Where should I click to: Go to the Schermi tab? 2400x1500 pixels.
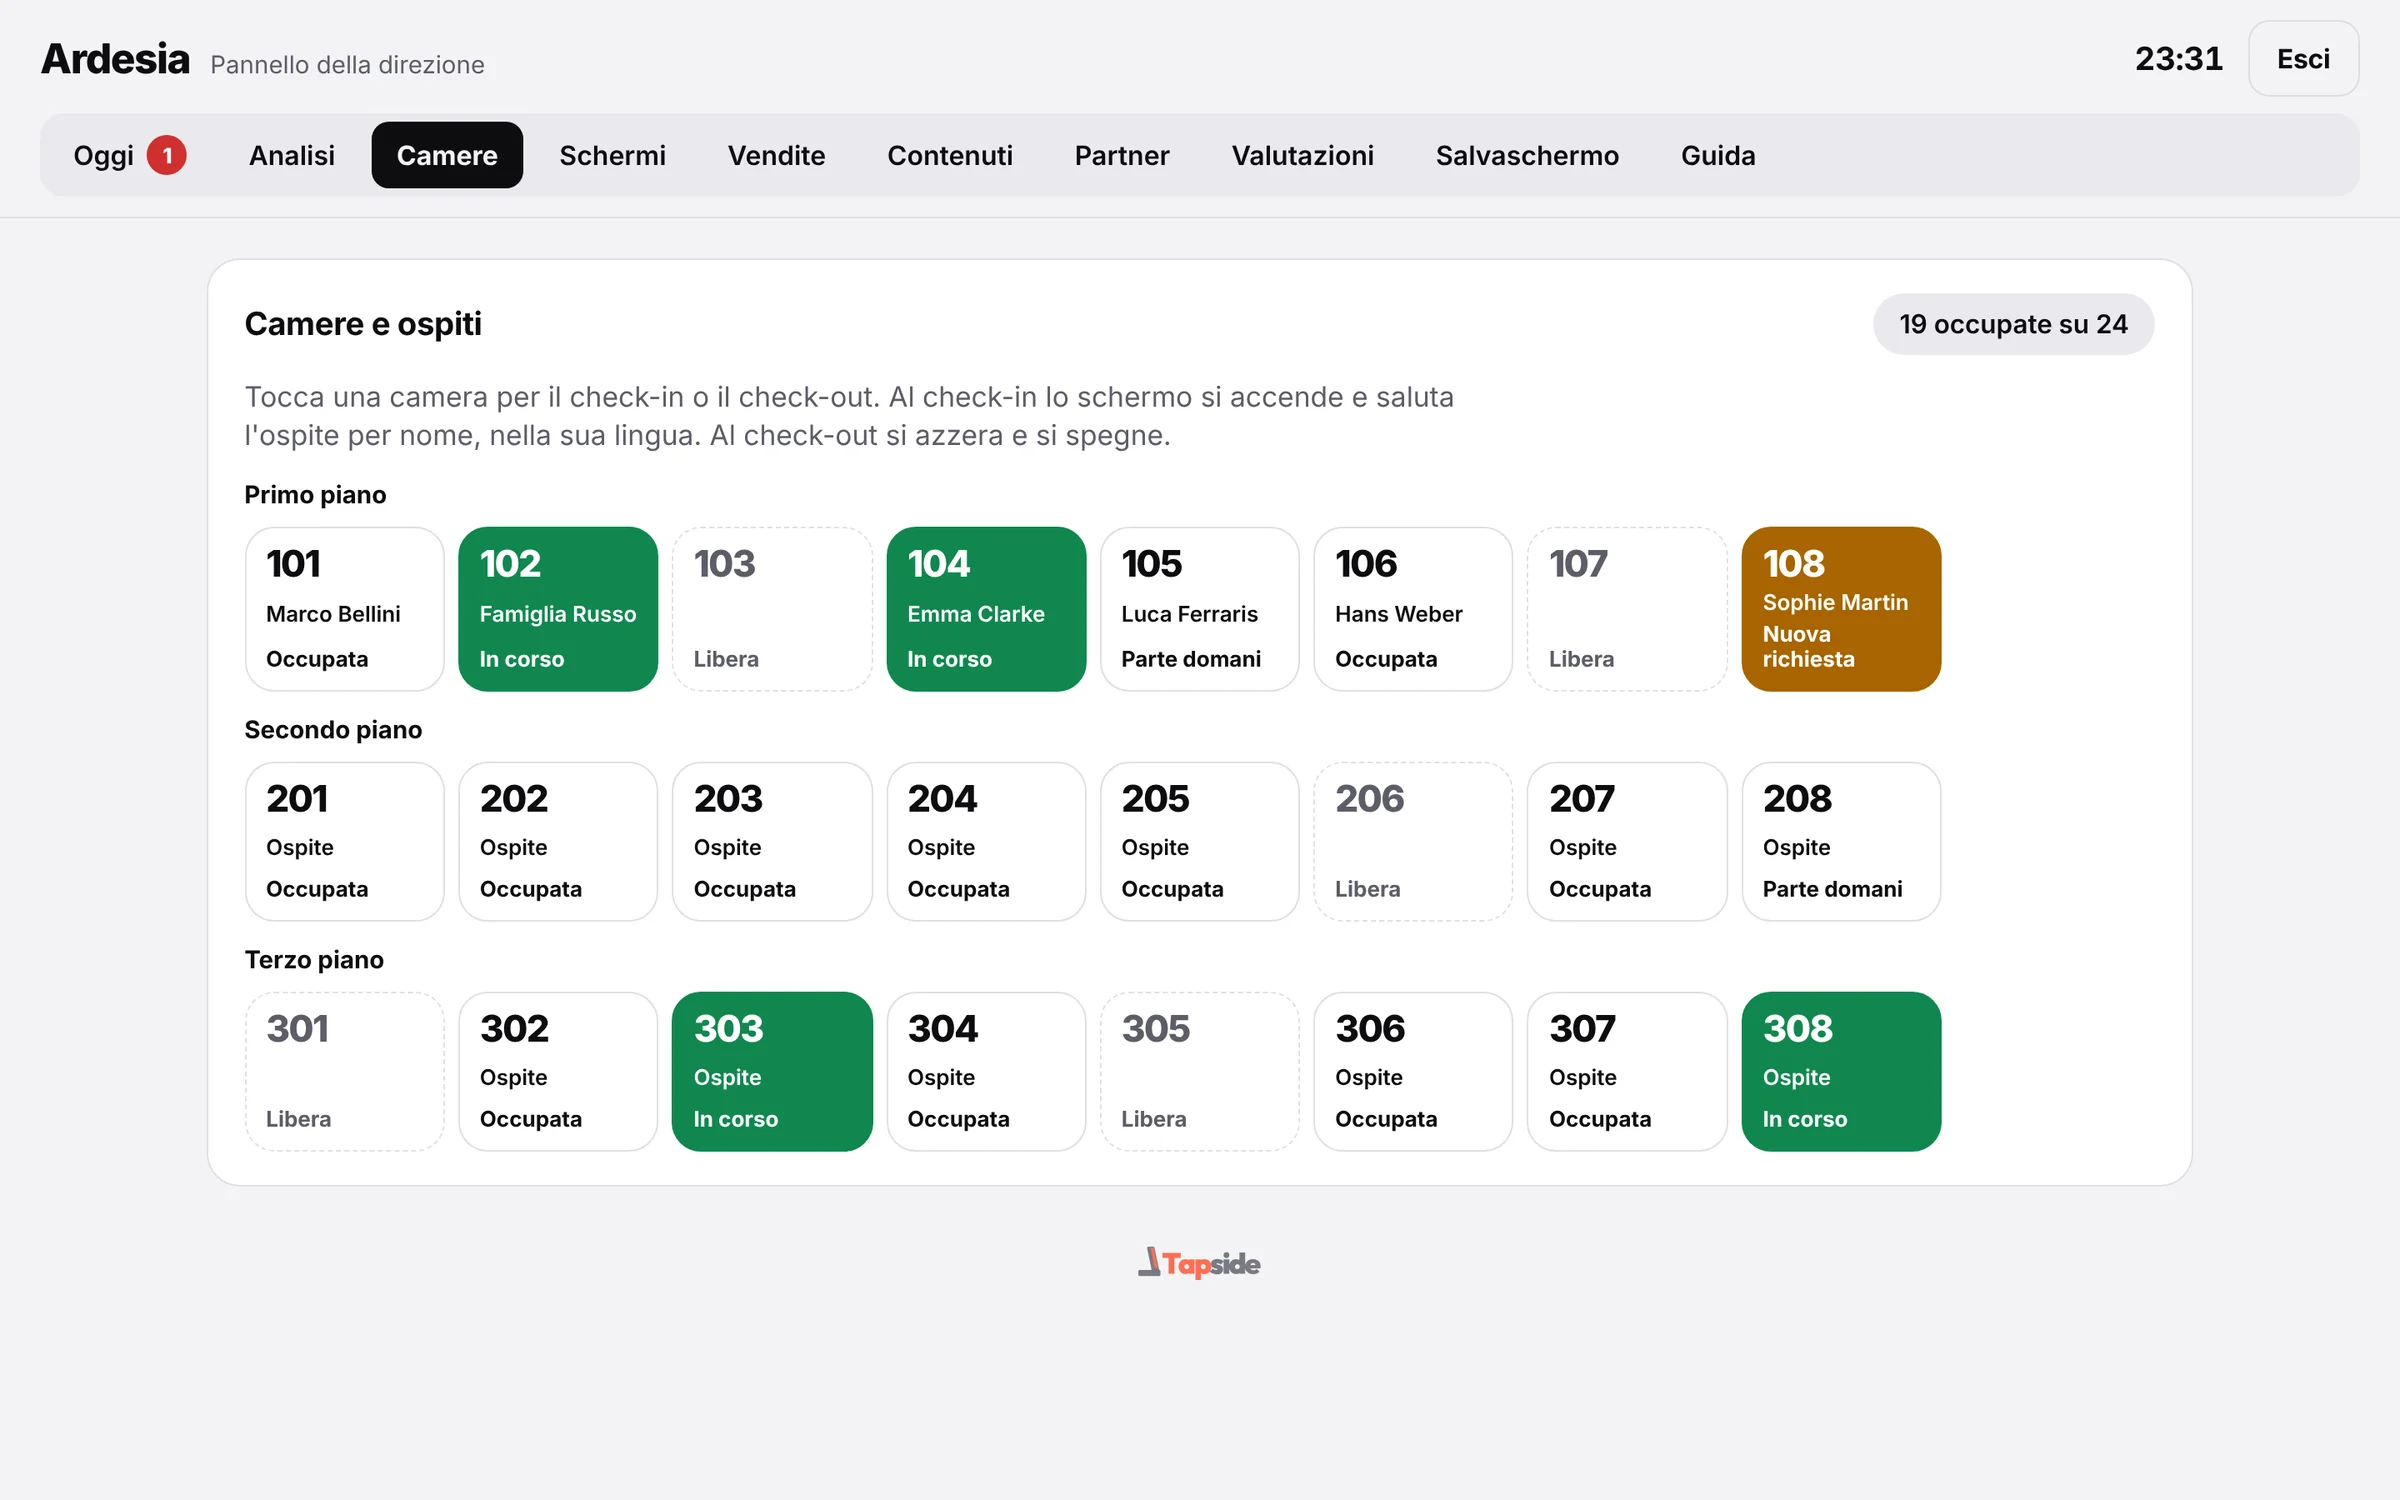pos(612,155)
